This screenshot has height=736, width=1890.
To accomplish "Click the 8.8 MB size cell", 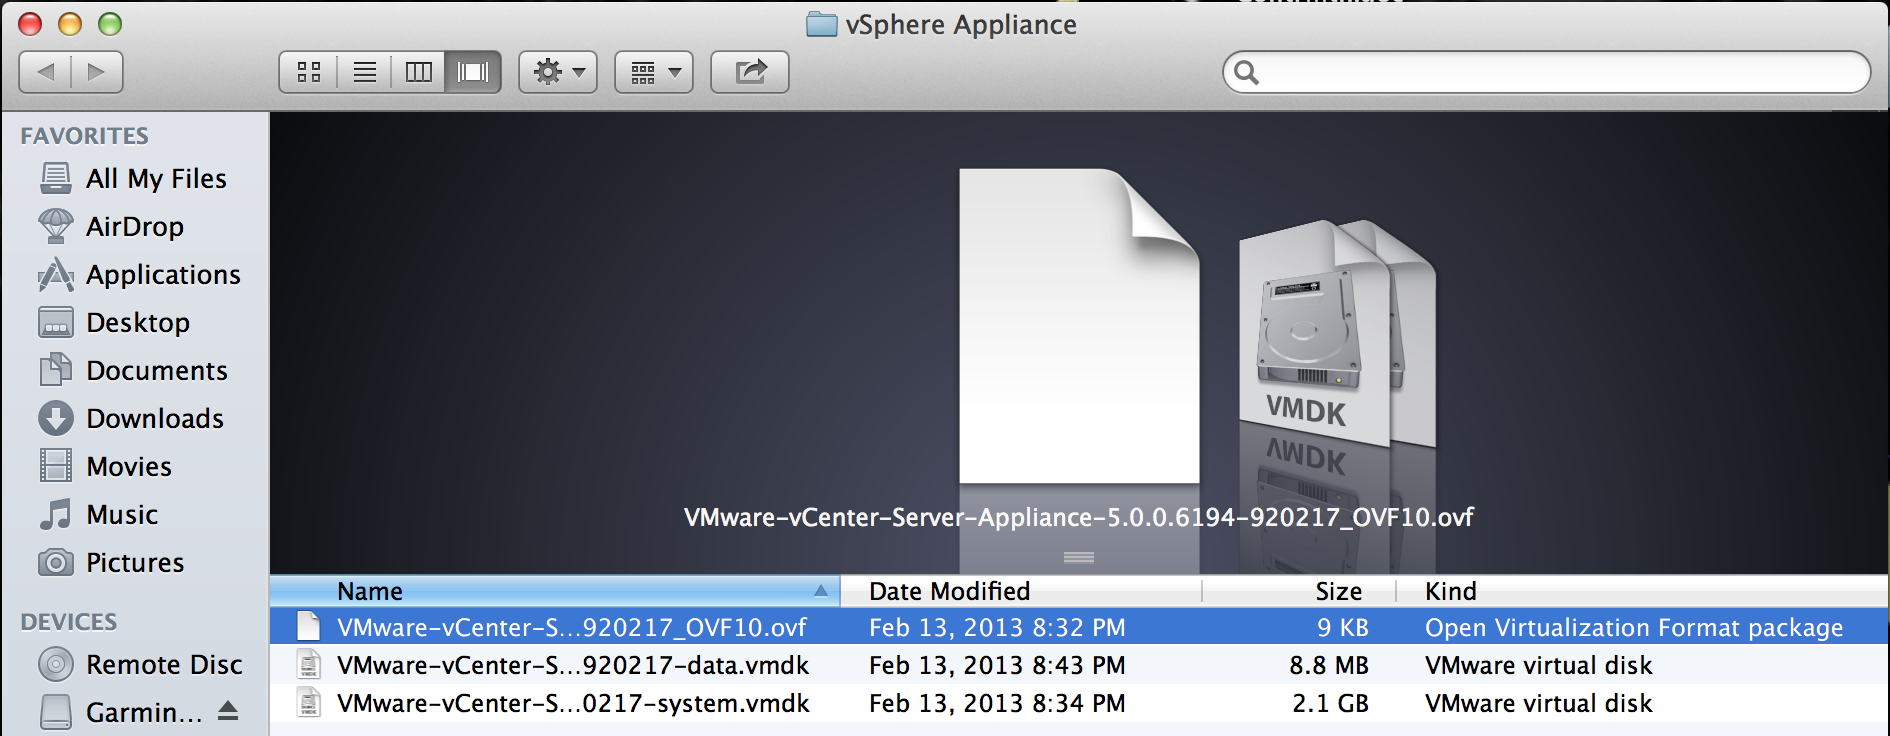I will [x=1328, y=665].
